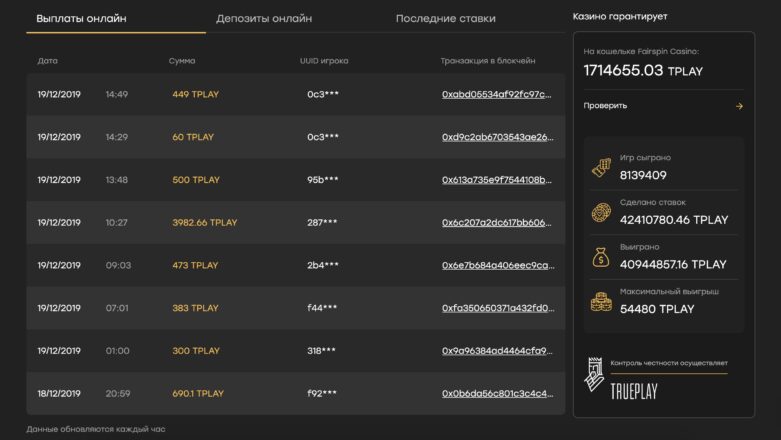Open the transaction link 0xd9c2ab6703543ae26
Viewport: 781px width, 440px height.
click(496, 137)
